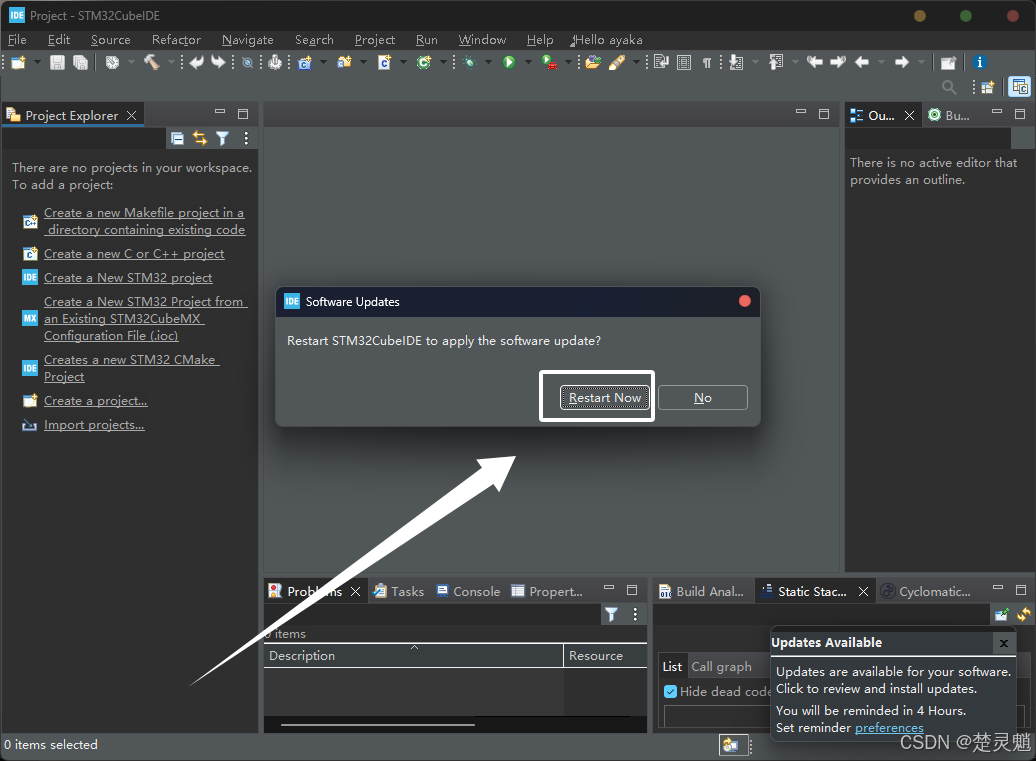Click the Save All toolbar icon

[80, 62]
